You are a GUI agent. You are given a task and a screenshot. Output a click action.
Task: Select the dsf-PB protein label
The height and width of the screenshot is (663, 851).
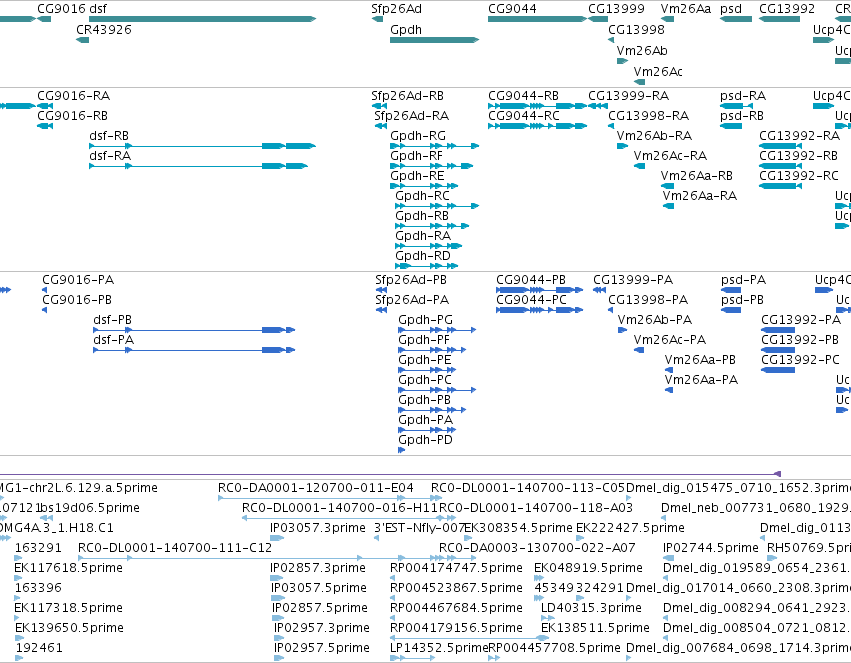coord(112,320)
